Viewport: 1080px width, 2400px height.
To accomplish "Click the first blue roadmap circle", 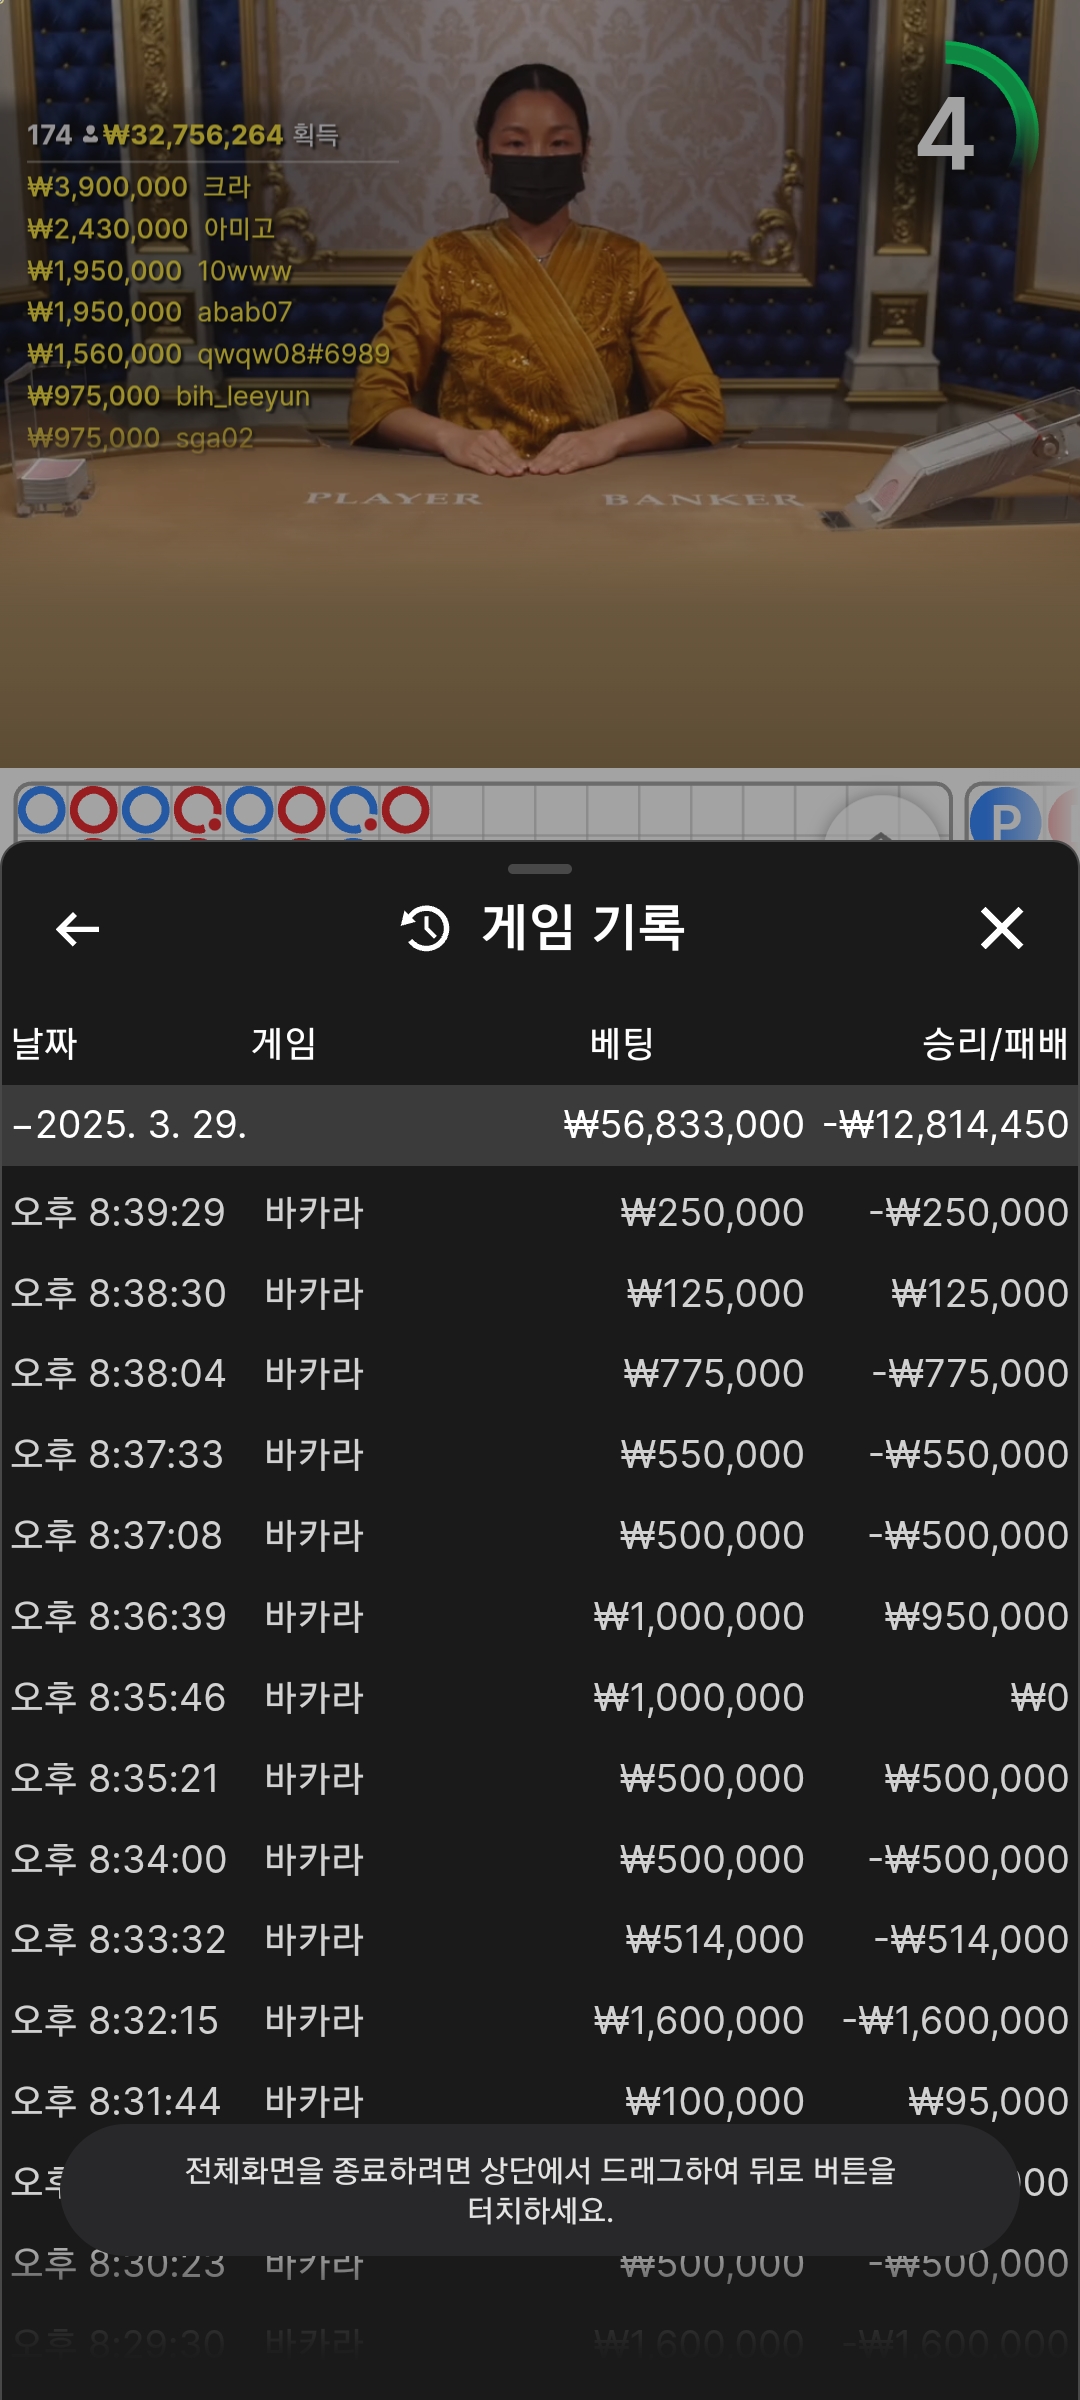I will coord(42,810).
